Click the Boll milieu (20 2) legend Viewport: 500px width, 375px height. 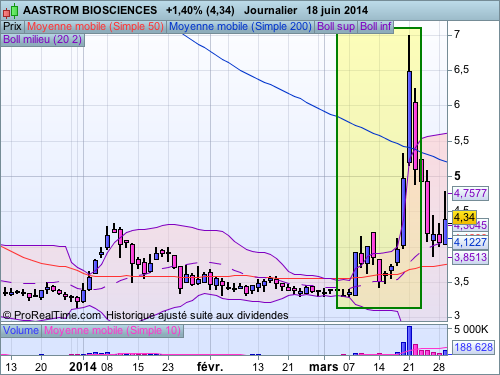42,39
